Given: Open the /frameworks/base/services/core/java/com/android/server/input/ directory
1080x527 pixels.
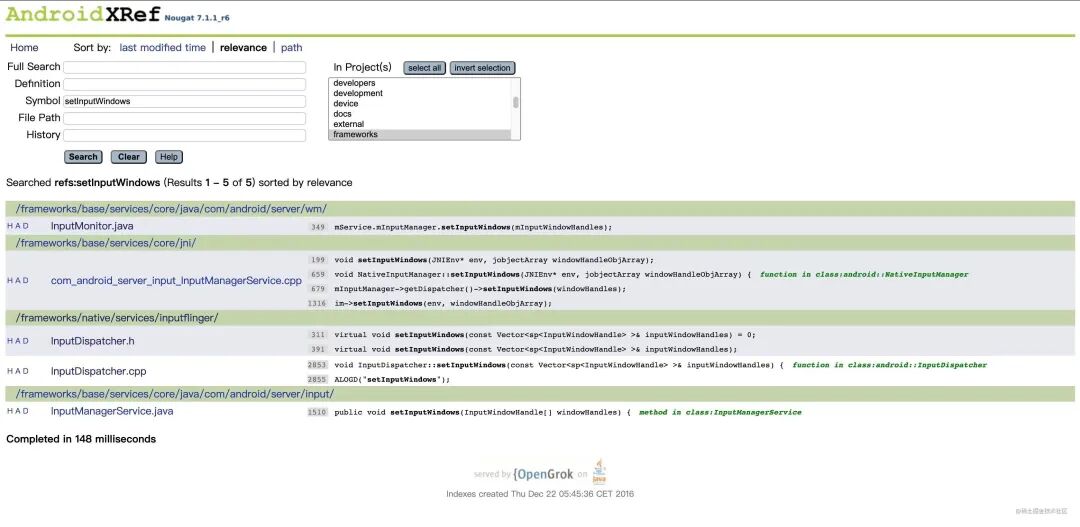Looking at the screenshot, I should tap(175, 393).
